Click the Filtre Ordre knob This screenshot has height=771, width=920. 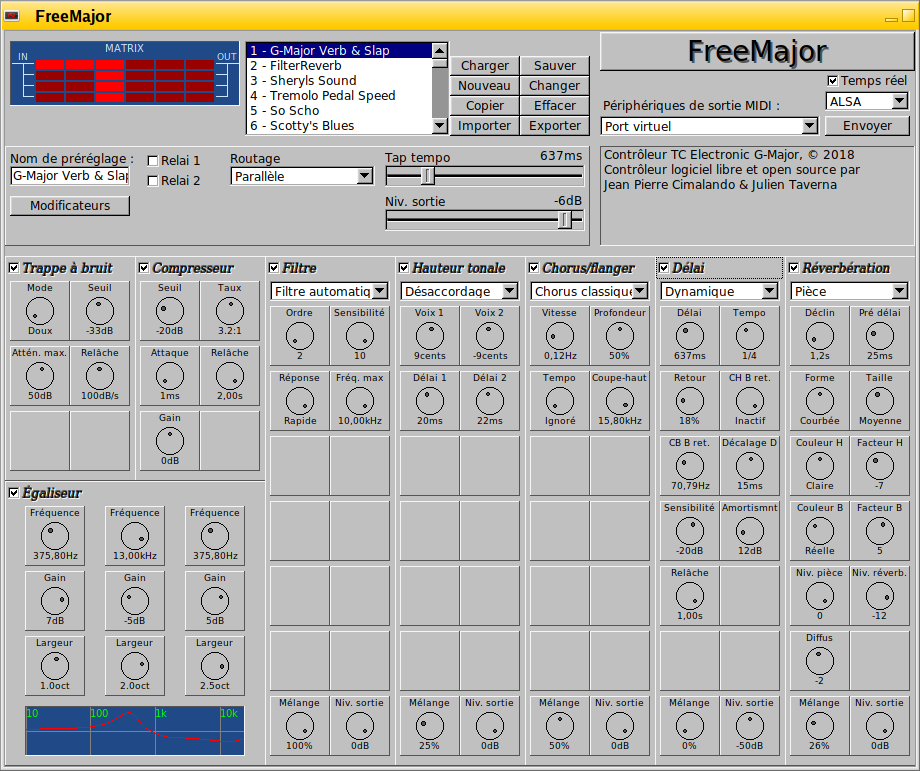pos(299,336)
